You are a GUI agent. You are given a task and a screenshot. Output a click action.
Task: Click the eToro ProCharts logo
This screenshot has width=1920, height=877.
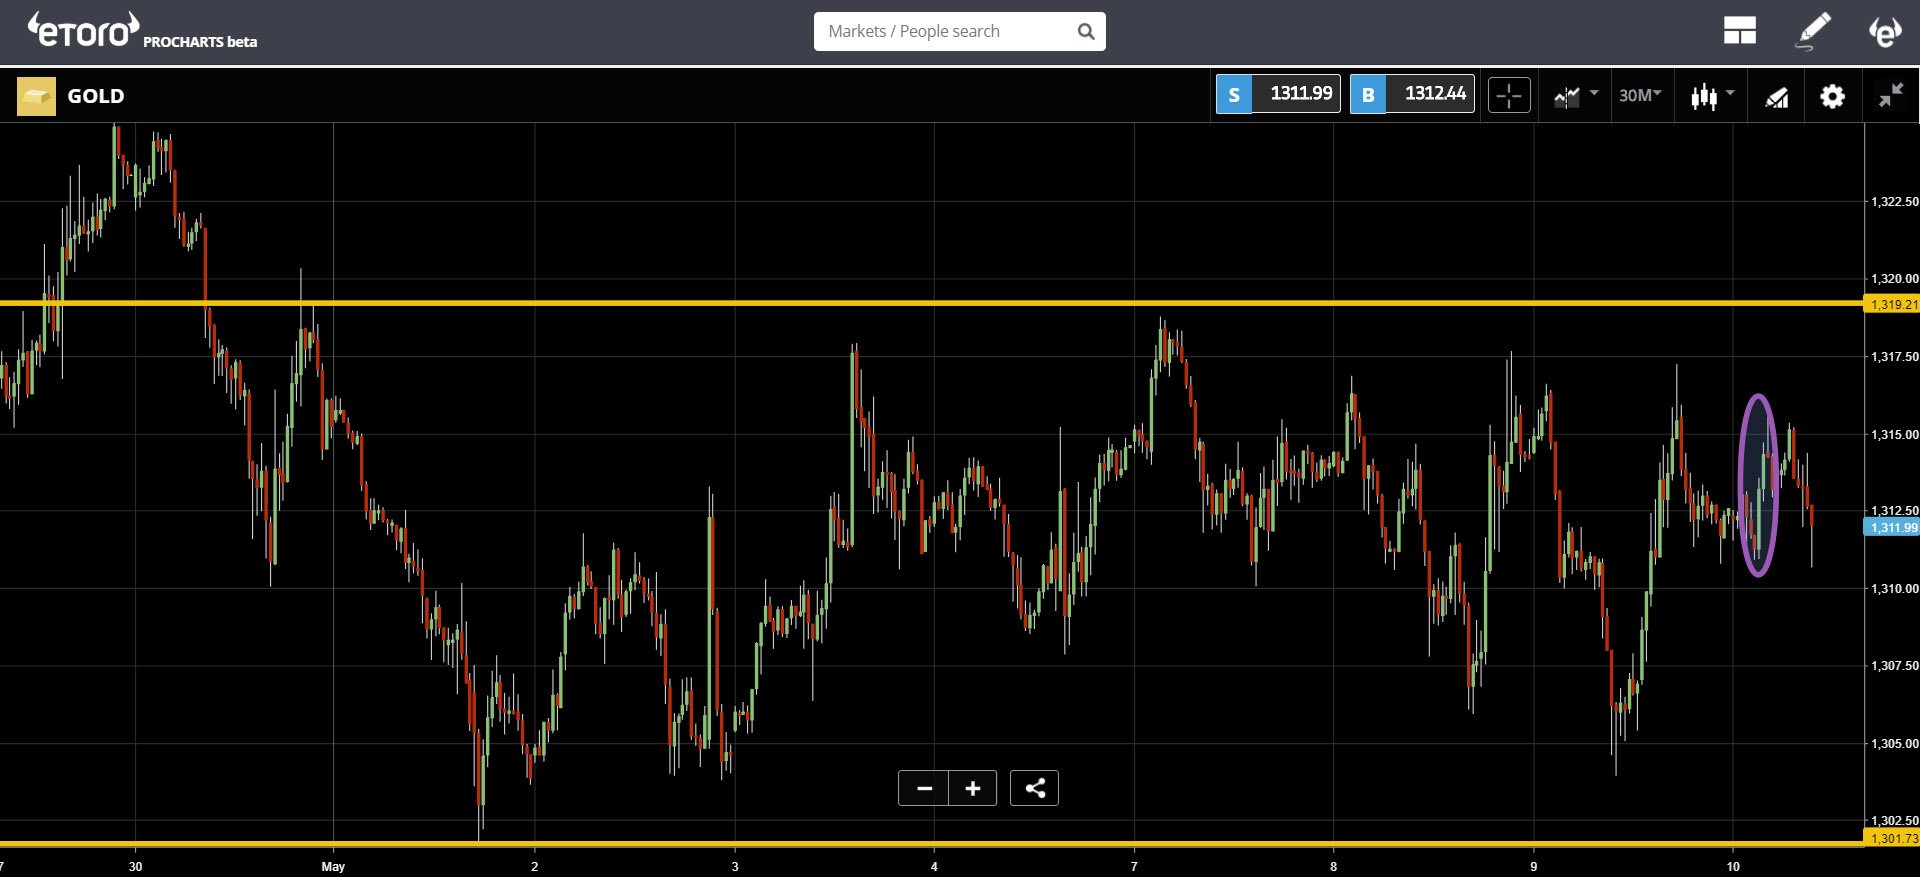(x=141, y=31)
